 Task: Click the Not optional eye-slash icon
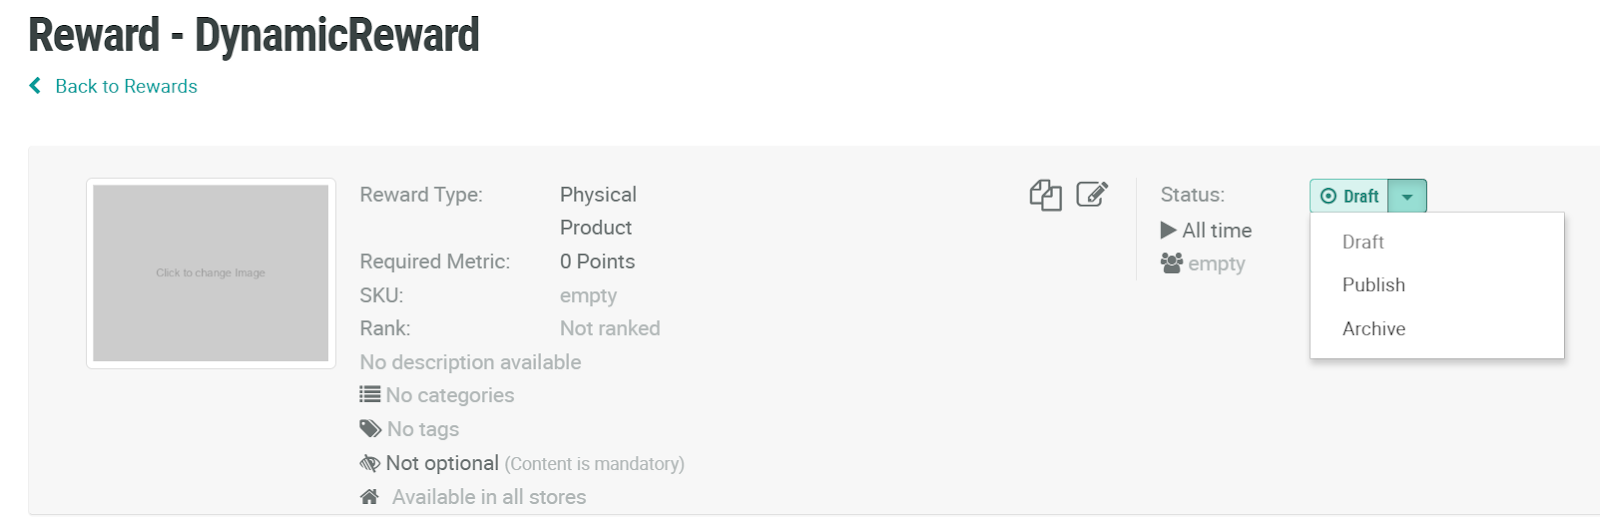(x=370, y=463)
